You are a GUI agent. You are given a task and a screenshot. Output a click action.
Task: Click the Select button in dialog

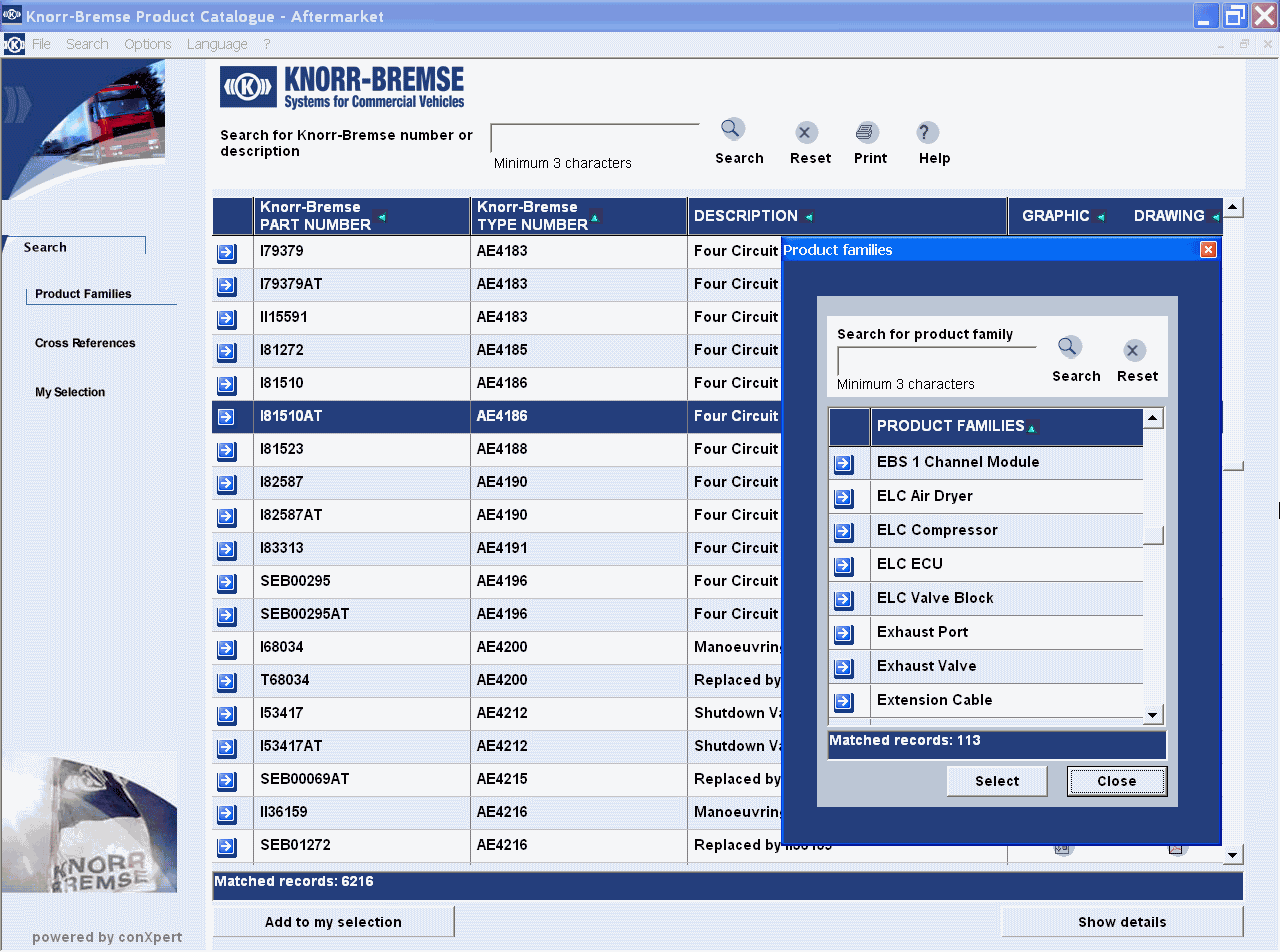pos(997,781)
